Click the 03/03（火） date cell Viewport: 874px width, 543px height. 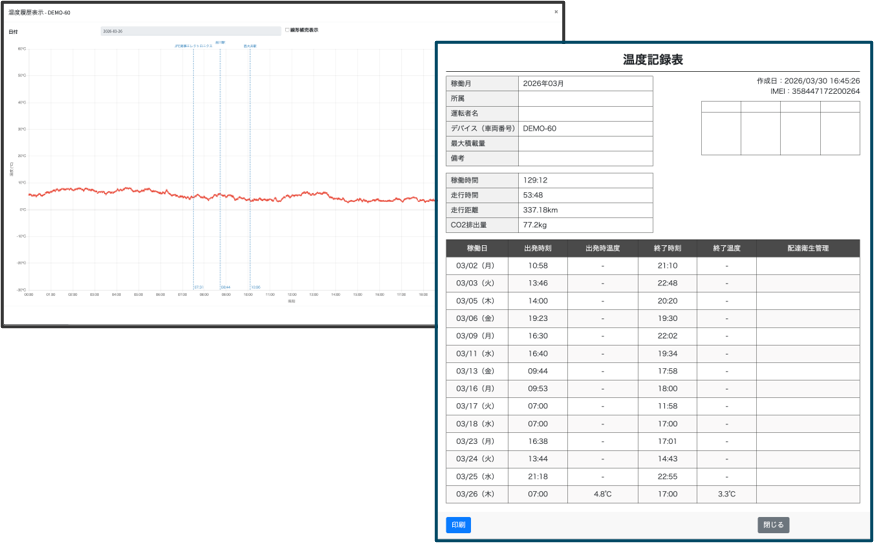[477, 283]
